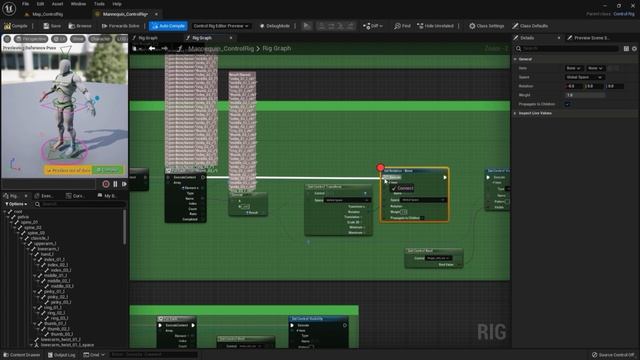Image resolution: width=640 pixels, height=360 pixels.
Task: Click the Compile button in viewport
Action: click(x=108, y=170)
